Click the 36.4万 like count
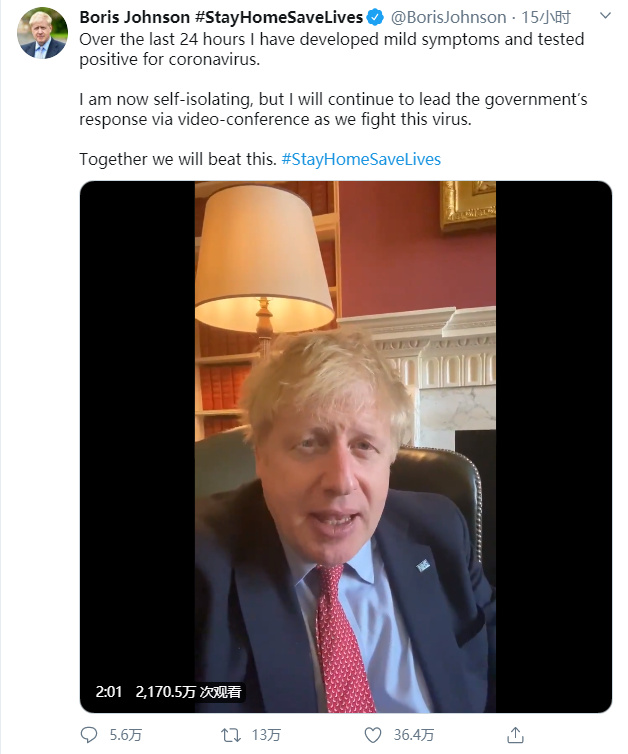The height and width of the screenshot is (754, 628). coord(414,735)
